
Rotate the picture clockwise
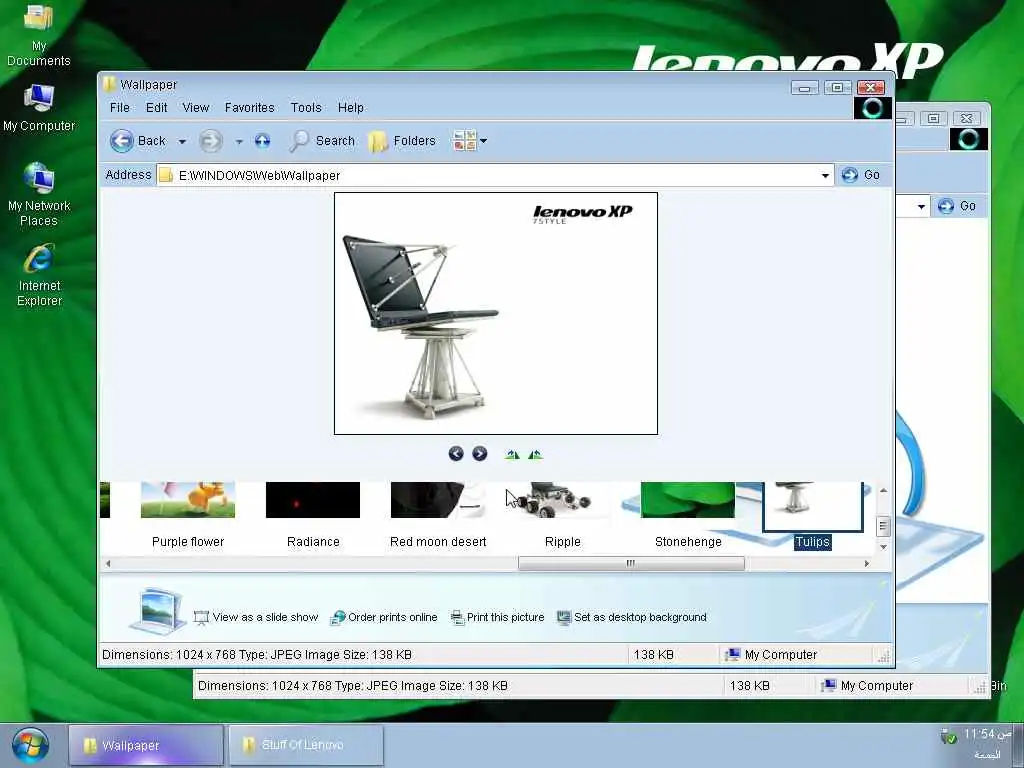(x=512, y=454)
